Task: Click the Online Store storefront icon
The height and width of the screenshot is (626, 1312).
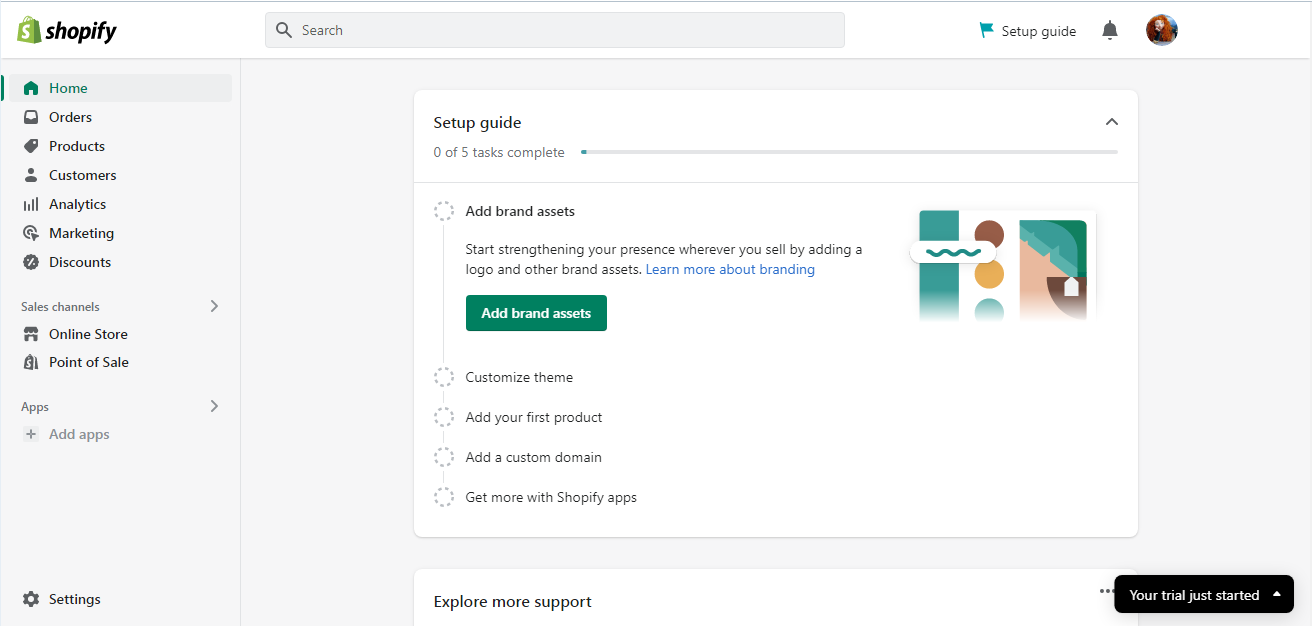Action: pos(31,334)
